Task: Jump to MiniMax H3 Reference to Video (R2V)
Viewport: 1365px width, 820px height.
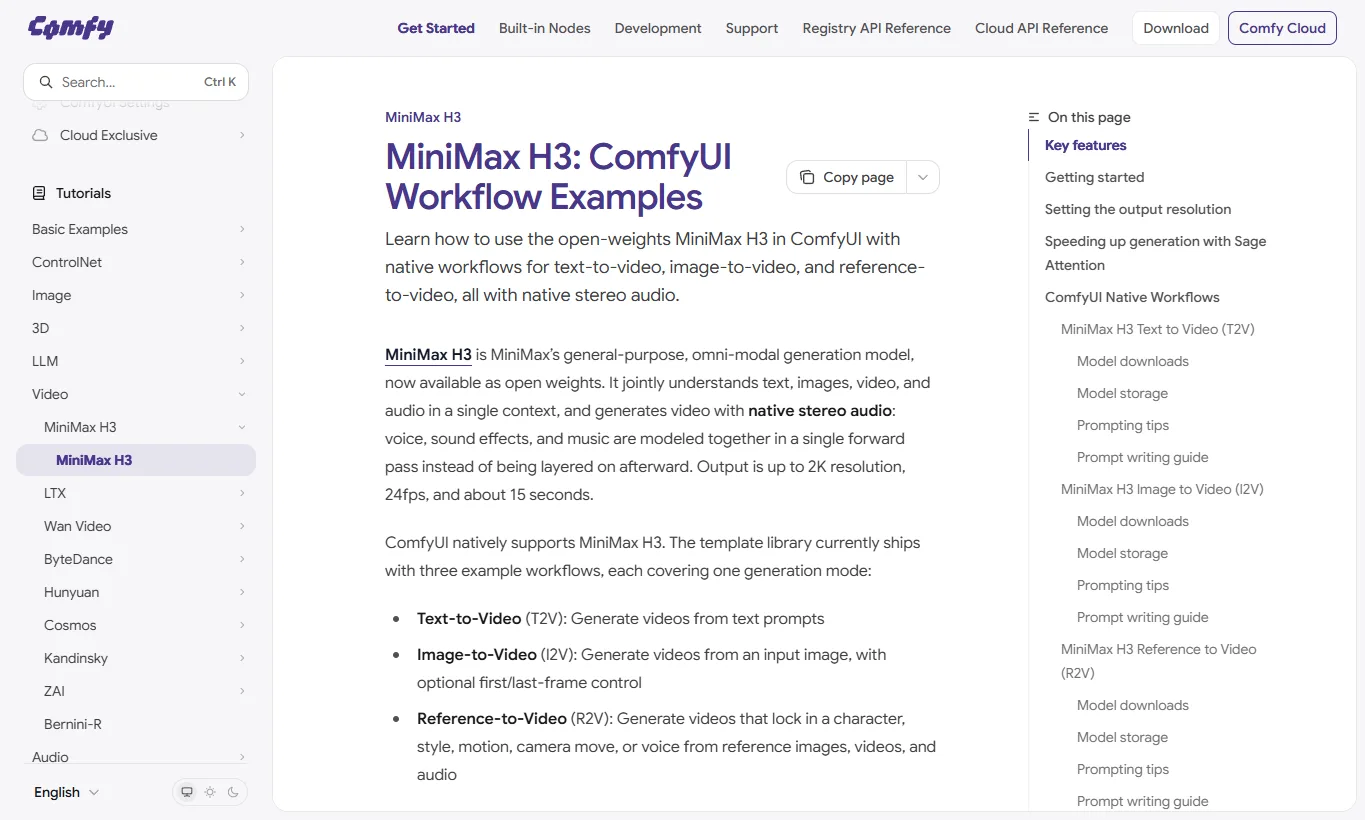Action: (x=1159, y=661)
